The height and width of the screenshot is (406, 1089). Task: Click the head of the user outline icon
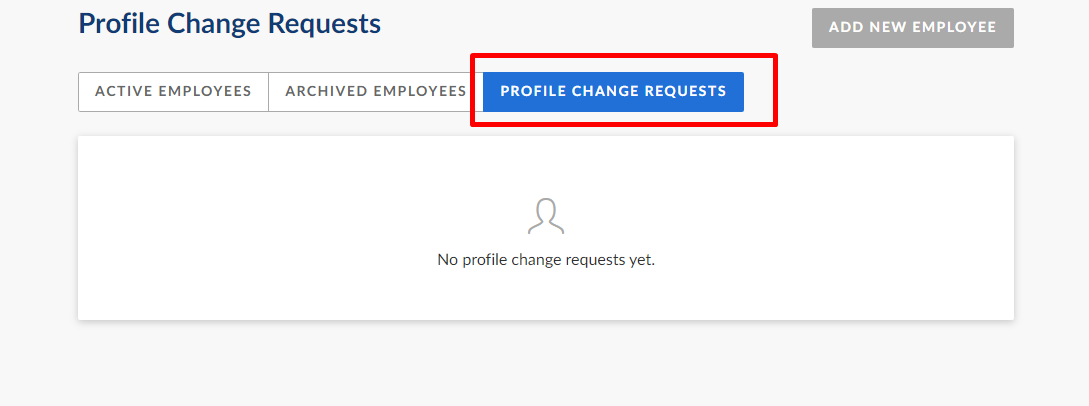click(546, 210)
